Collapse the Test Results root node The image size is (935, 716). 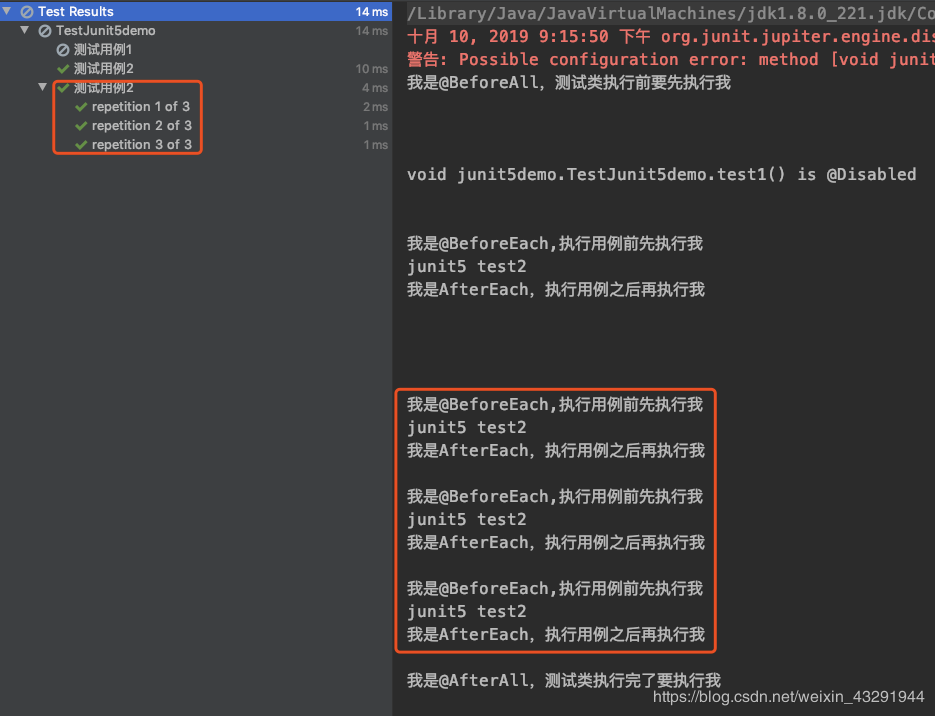click(x=9, y=11)
